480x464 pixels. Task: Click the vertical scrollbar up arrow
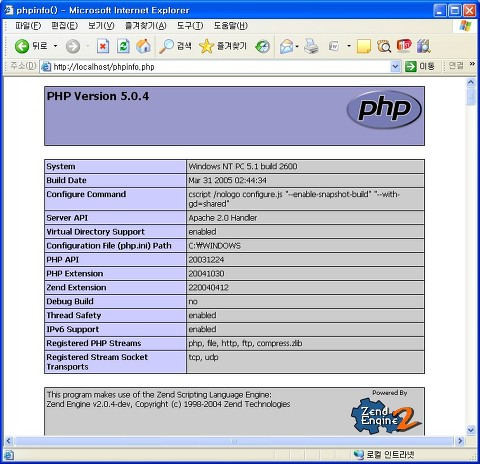click(471, 82)
